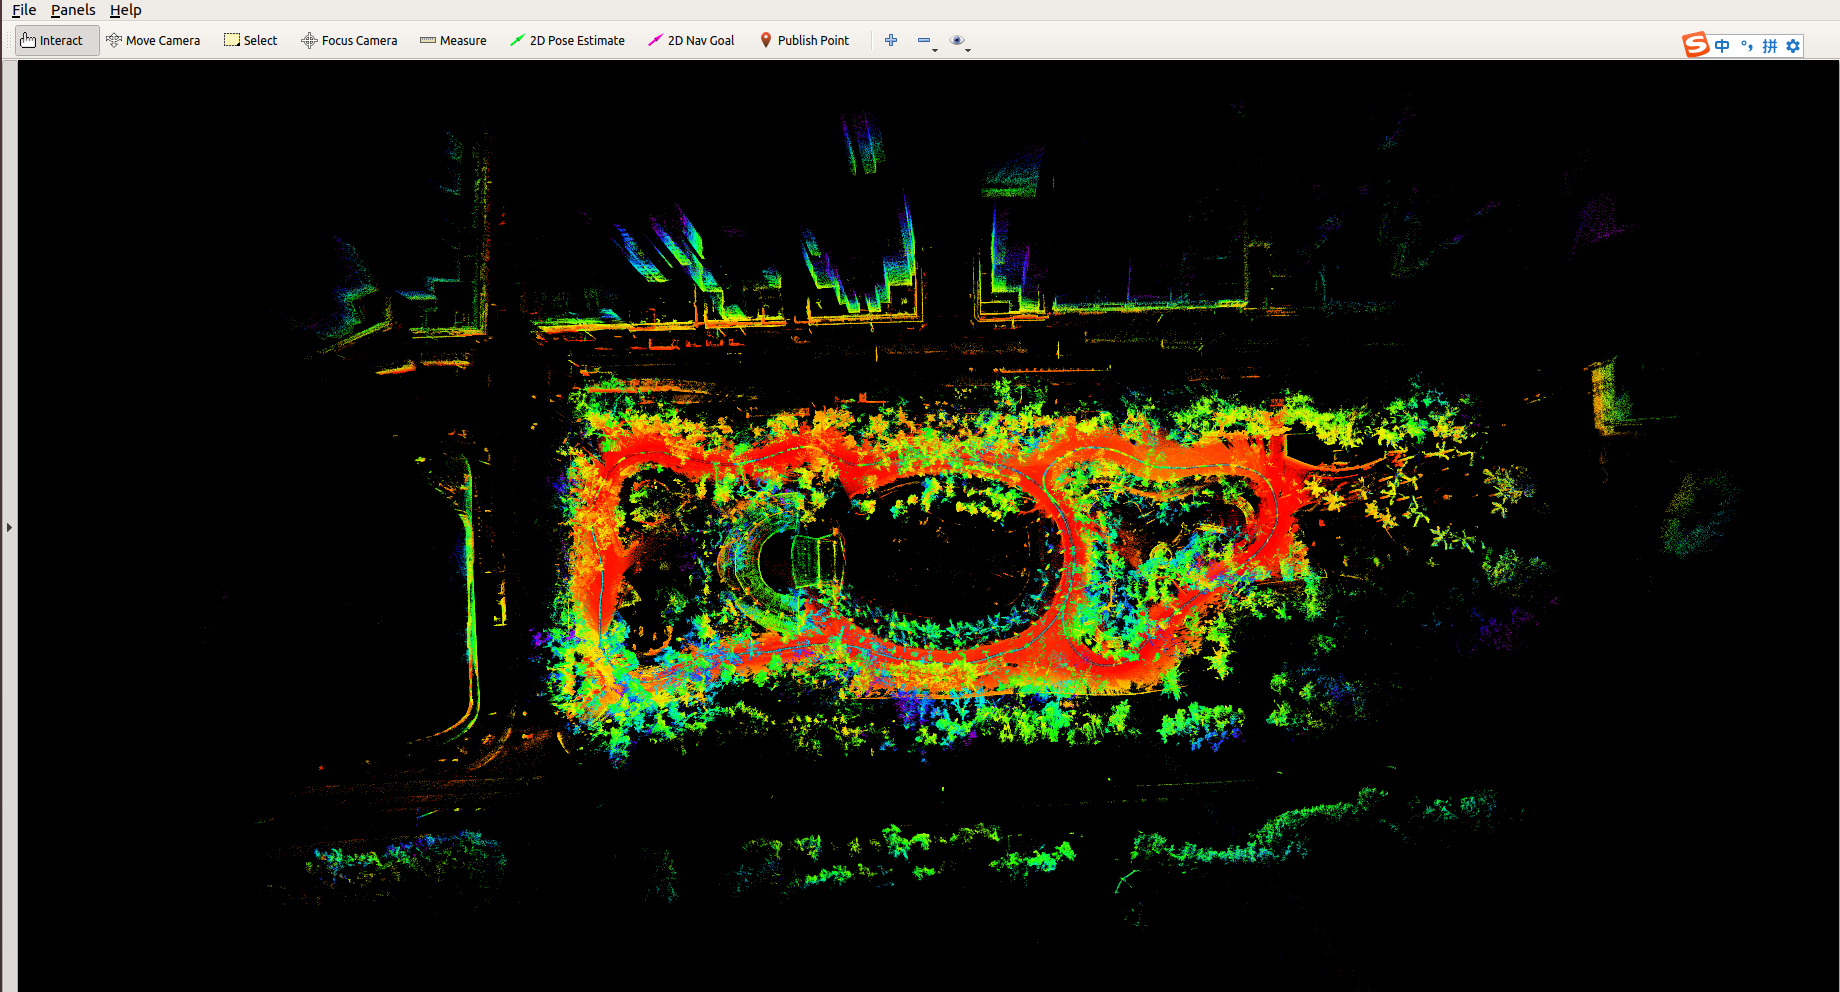Toggle the input method punctuation mode
Viewport: 1840px width, 992px height.
pyautogui.click(x=1746, y=46)
